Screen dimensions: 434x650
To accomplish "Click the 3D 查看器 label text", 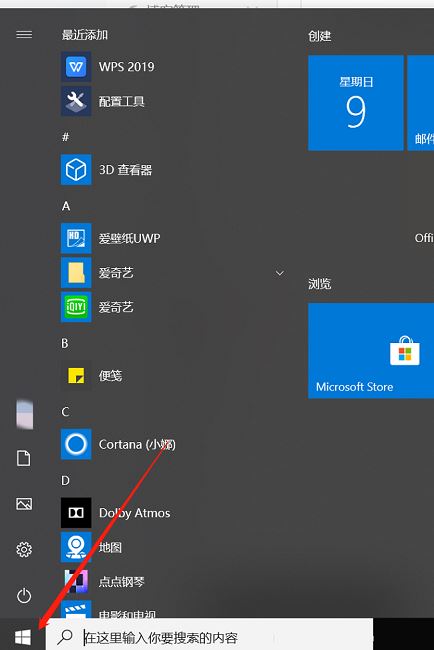I will [x=126, y=170].
